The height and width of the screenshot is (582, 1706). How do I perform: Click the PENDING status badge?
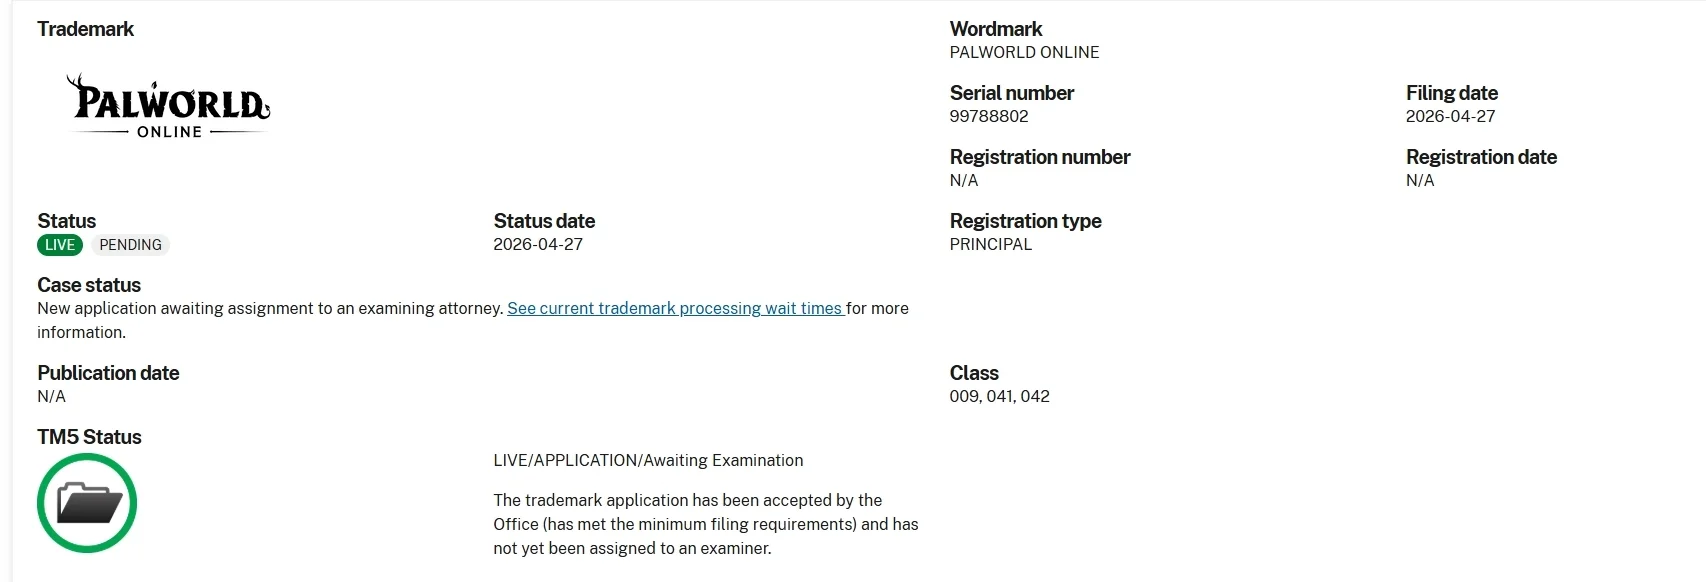[130, 245]
